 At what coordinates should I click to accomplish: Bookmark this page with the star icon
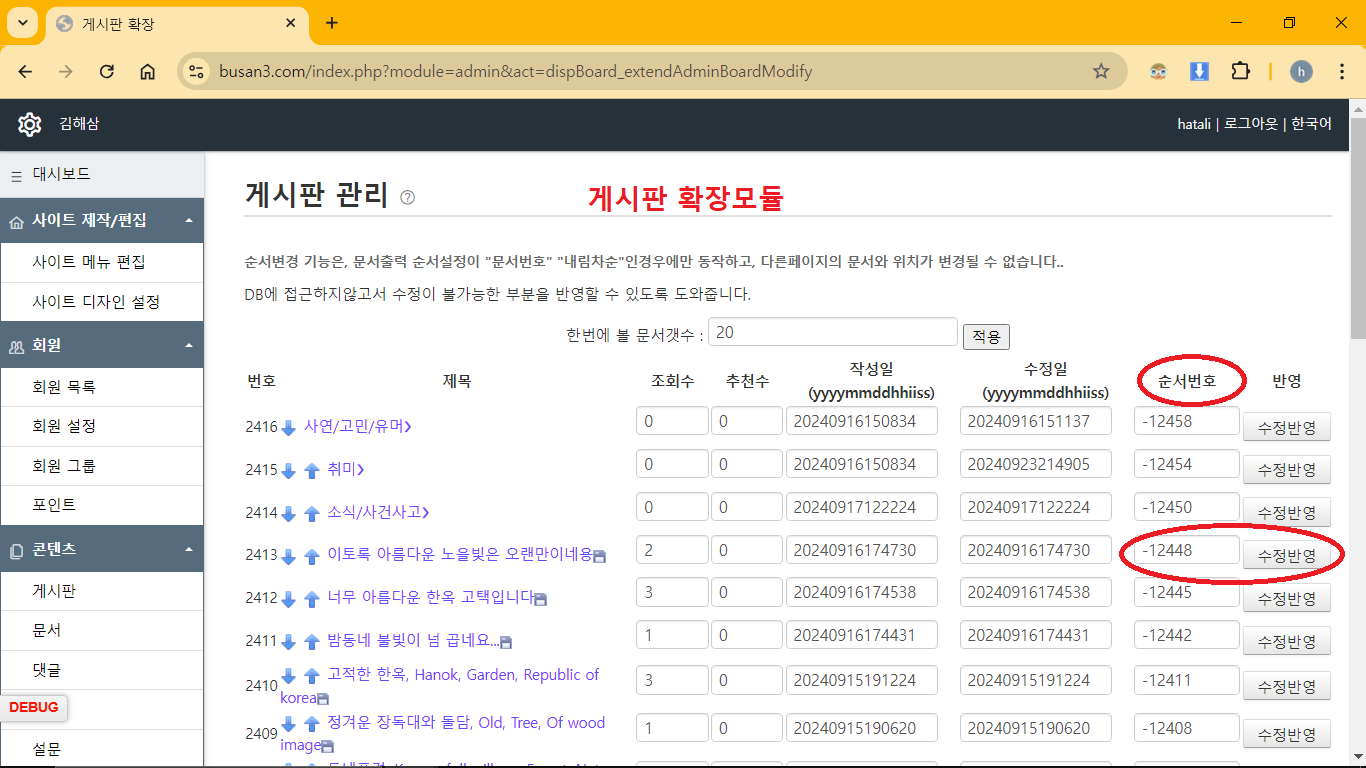(1101, 71)
